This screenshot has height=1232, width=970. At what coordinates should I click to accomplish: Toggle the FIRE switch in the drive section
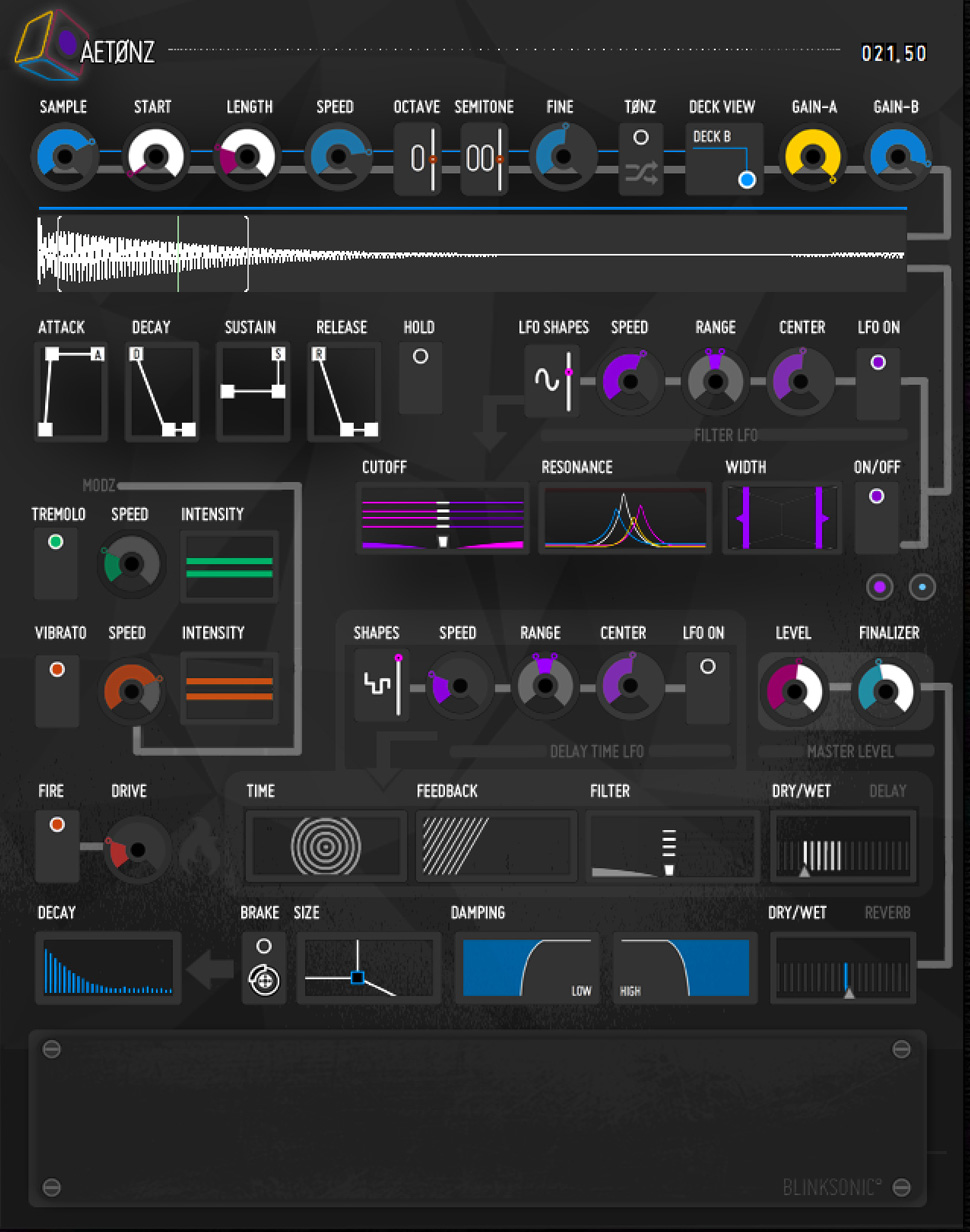(56, 823)
